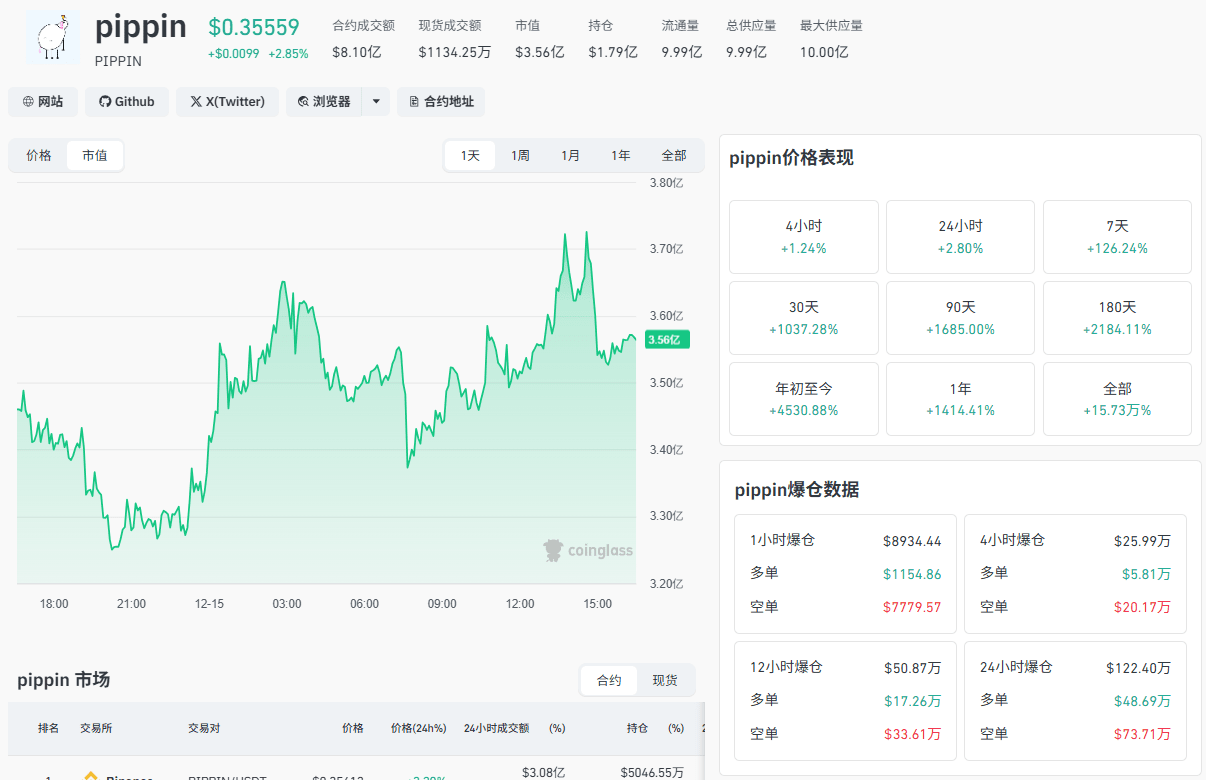Click the 4小时爆仓 value $25.99万
Screen dimensions: 1206x780
point(1142,541)
